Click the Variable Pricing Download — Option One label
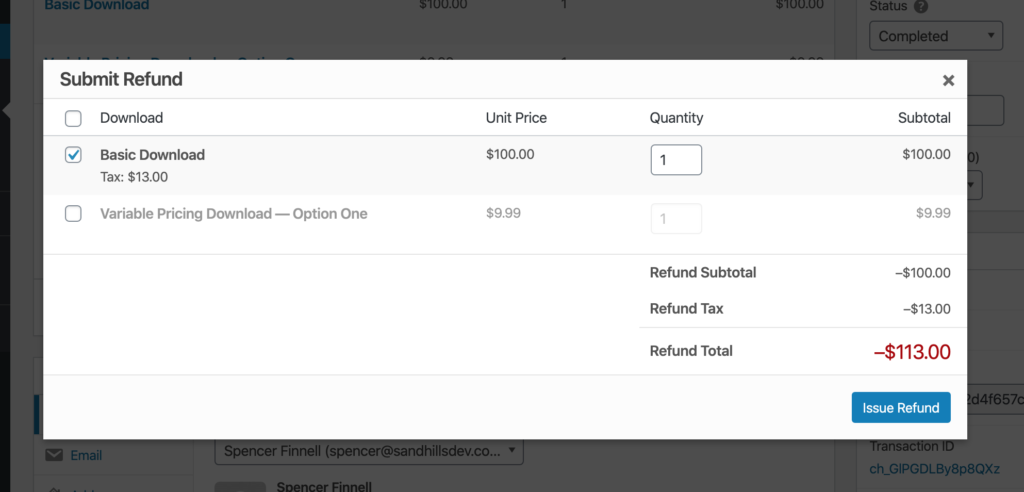The height and width of the screenshot is (492, 1024). pyautogui.click(x=233, y=214)
